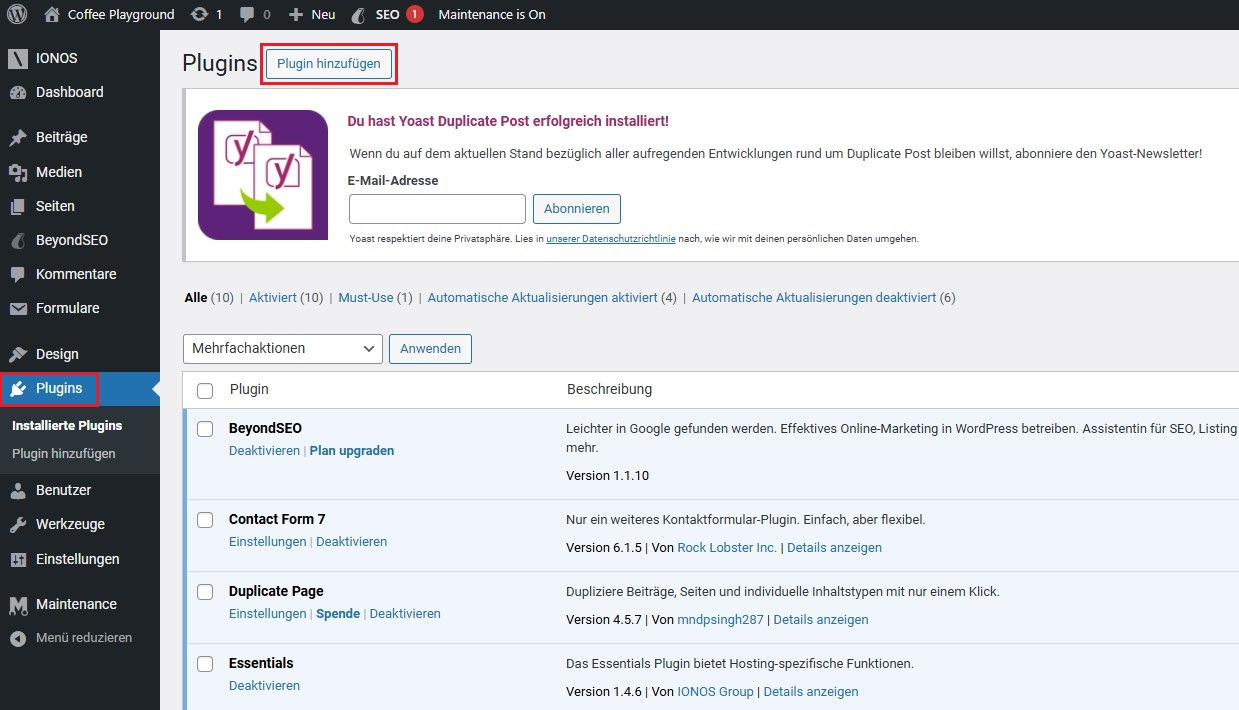
Task: Check the BeyondSEO plugin checkbox
Action: pyautogui.click(x=205, y=428)
